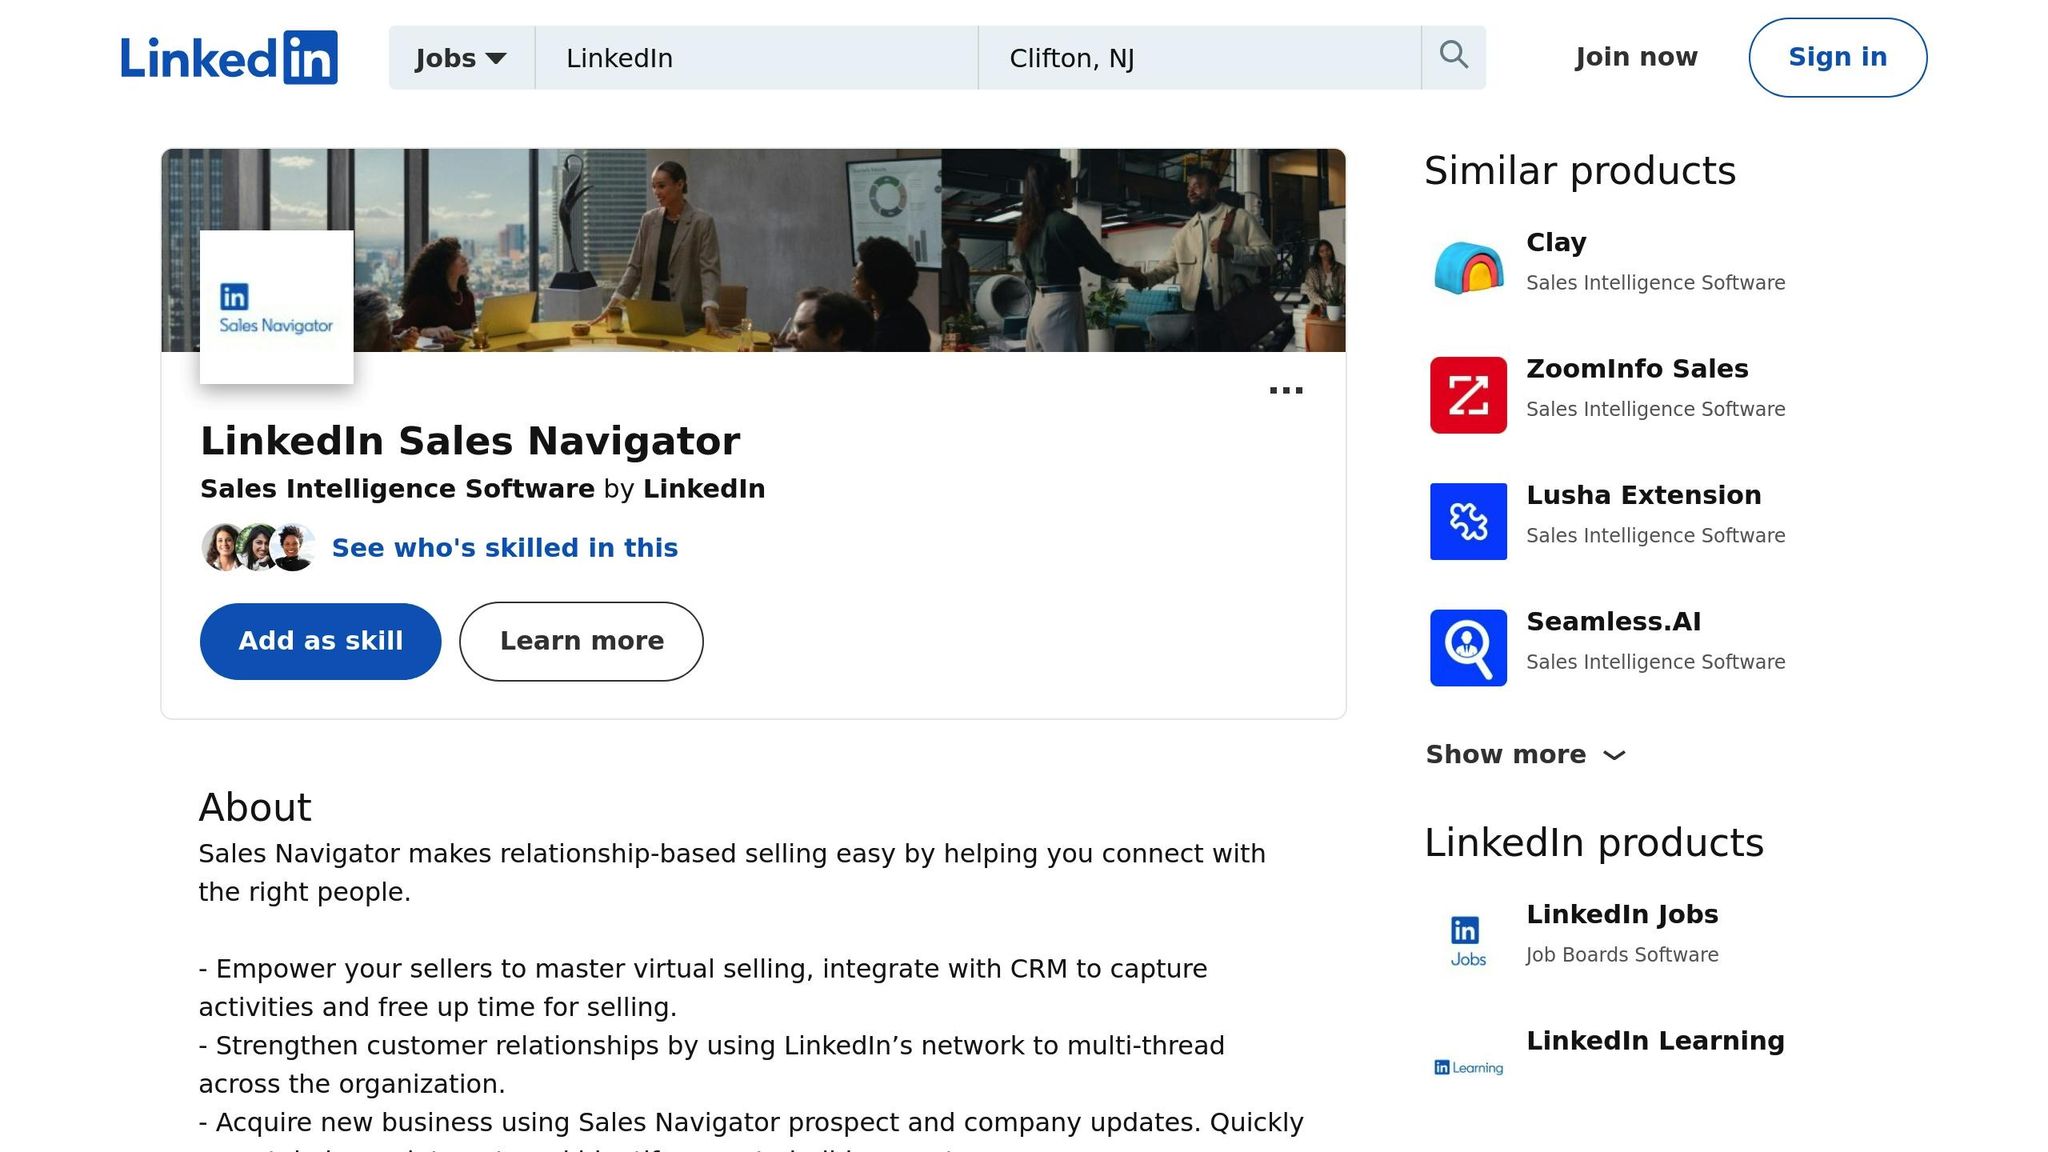This screenshot has height=1152, width=2048.
Task: Click the search magnifier icon
Action: point(1453,56)
